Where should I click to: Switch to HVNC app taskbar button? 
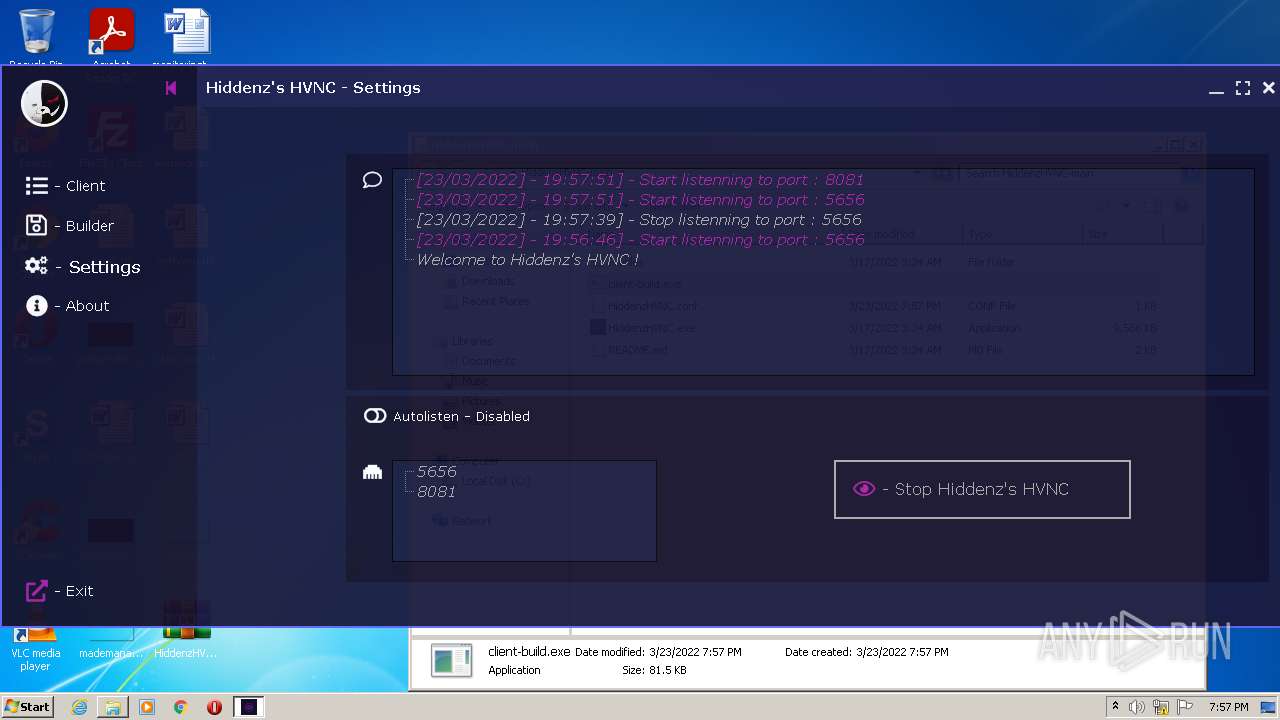[x=249, y=707]
